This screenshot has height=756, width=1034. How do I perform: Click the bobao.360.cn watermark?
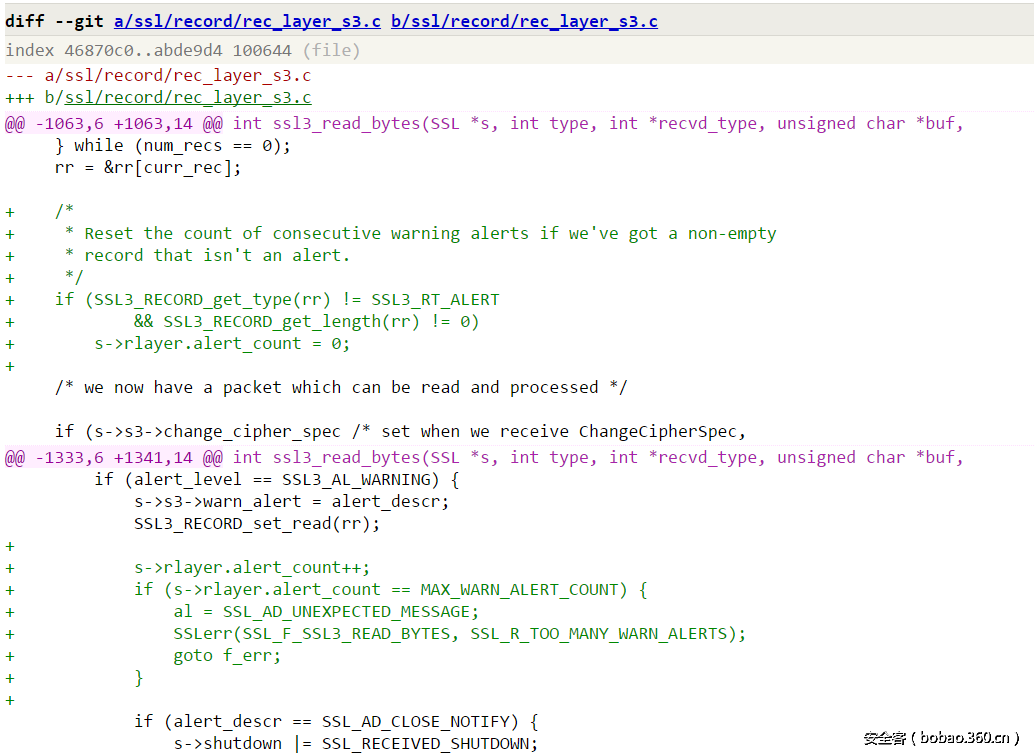[941, 738]
